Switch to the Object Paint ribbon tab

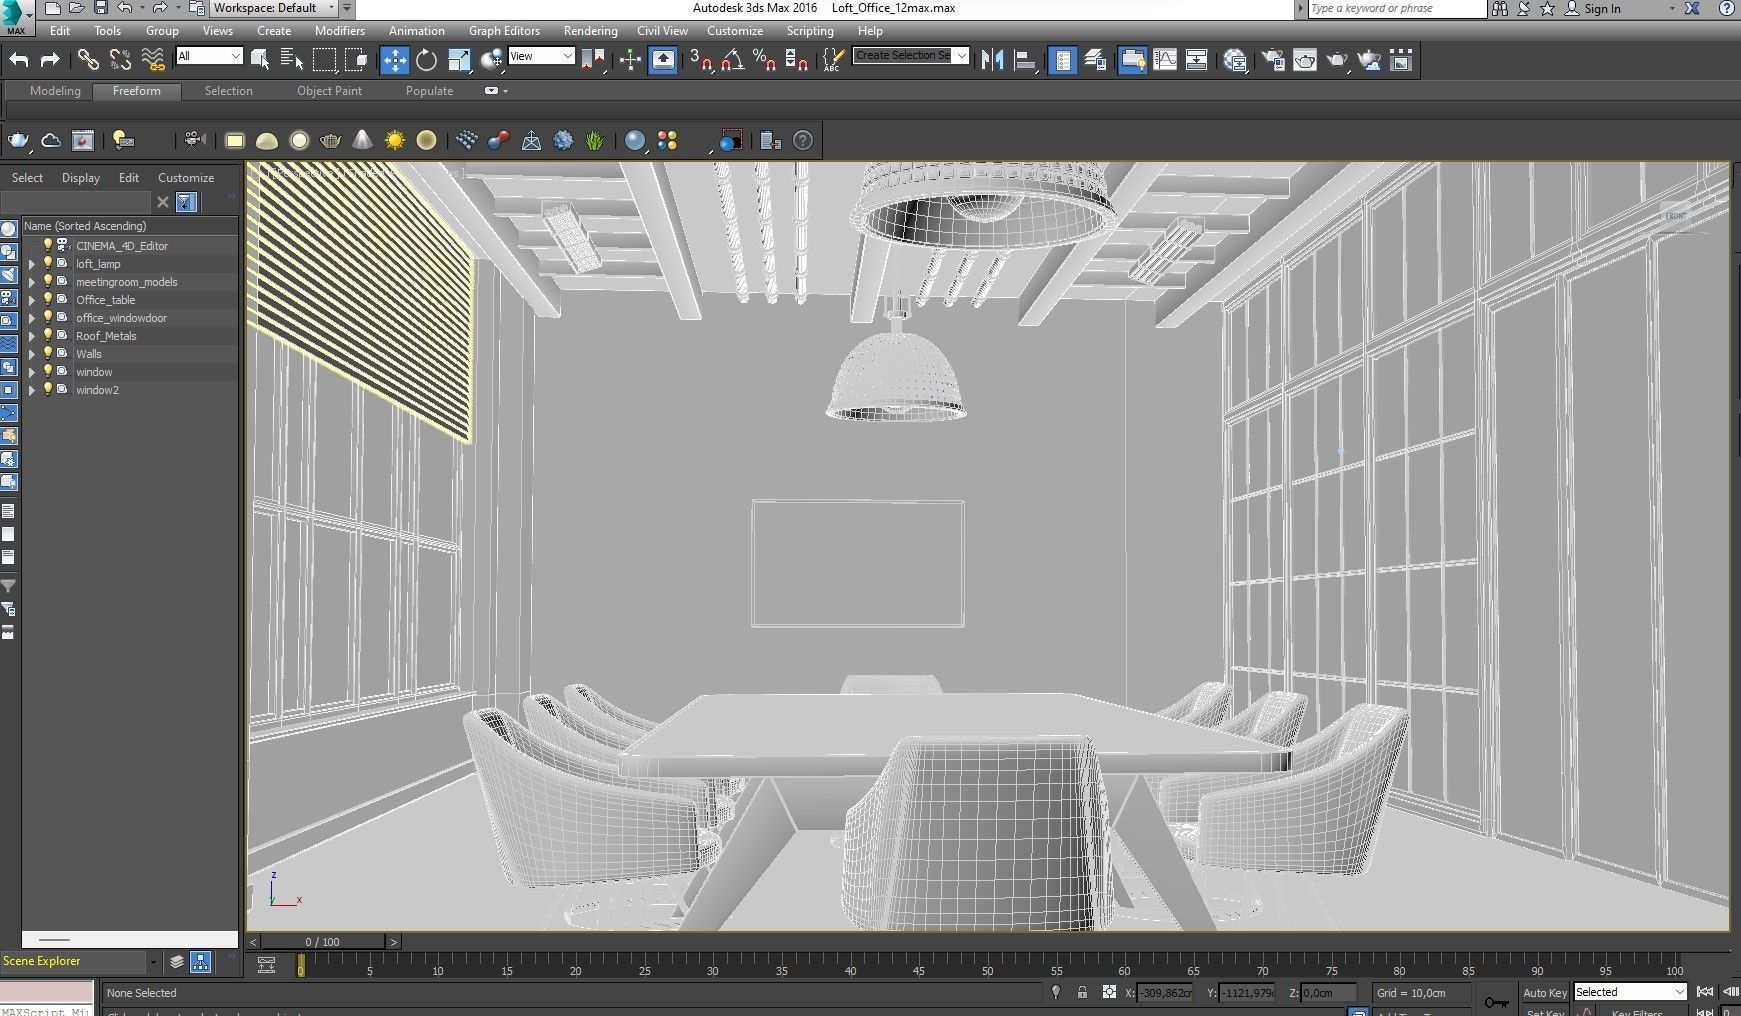tap(329, 91)
